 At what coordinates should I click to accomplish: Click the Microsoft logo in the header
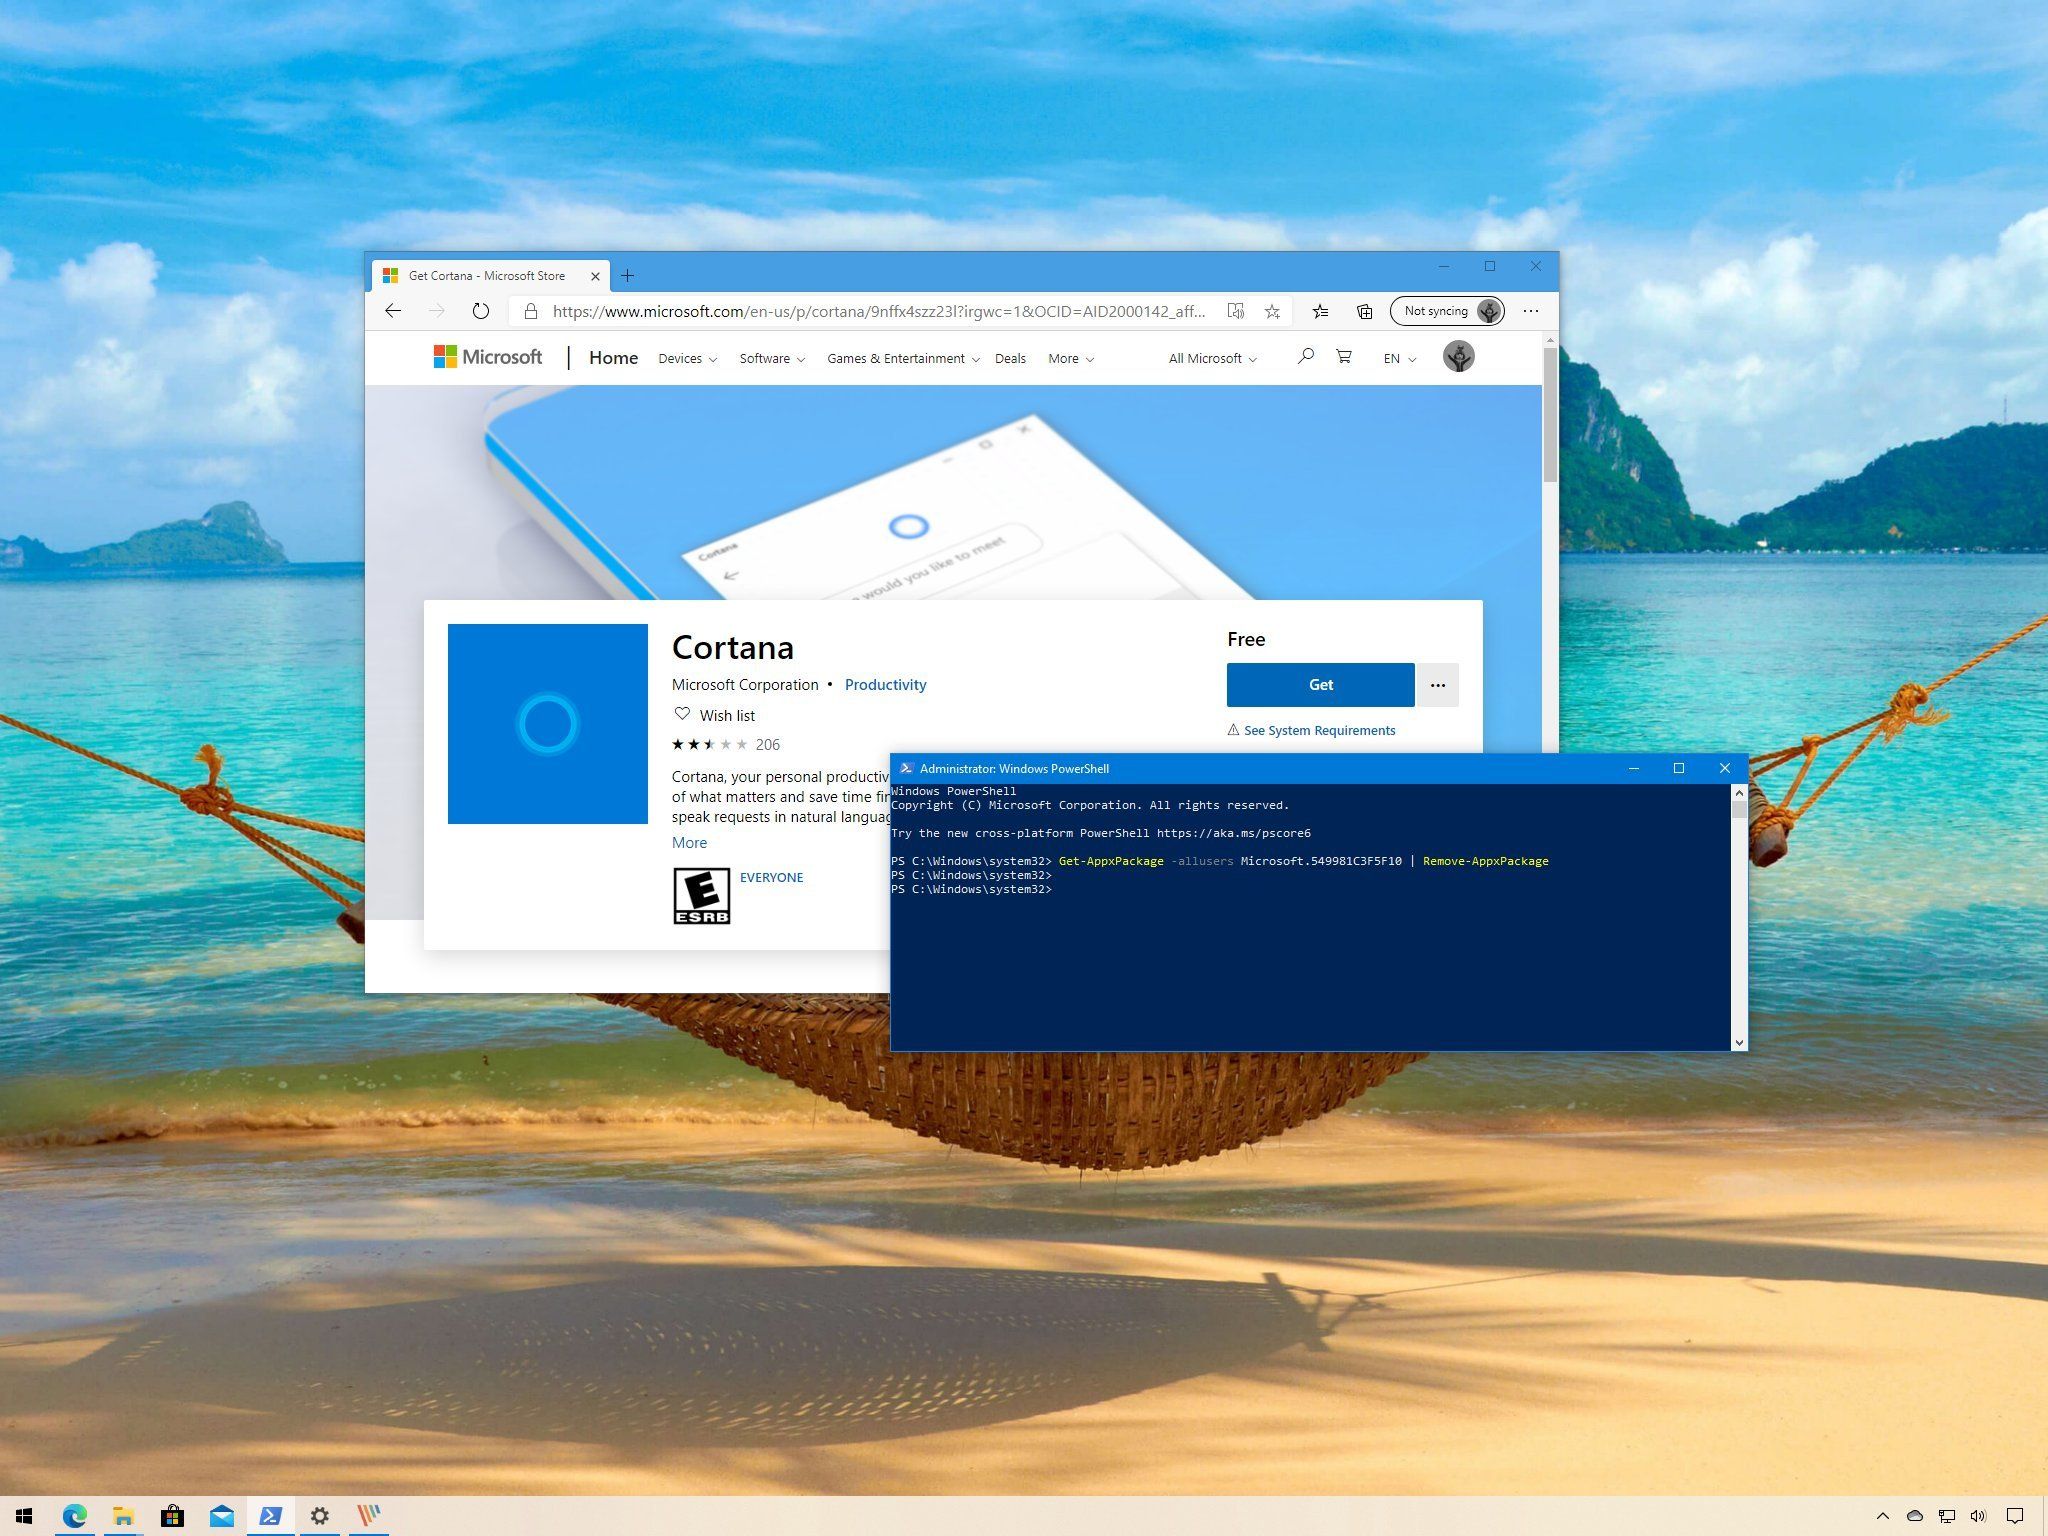click(x=487, y=357)
